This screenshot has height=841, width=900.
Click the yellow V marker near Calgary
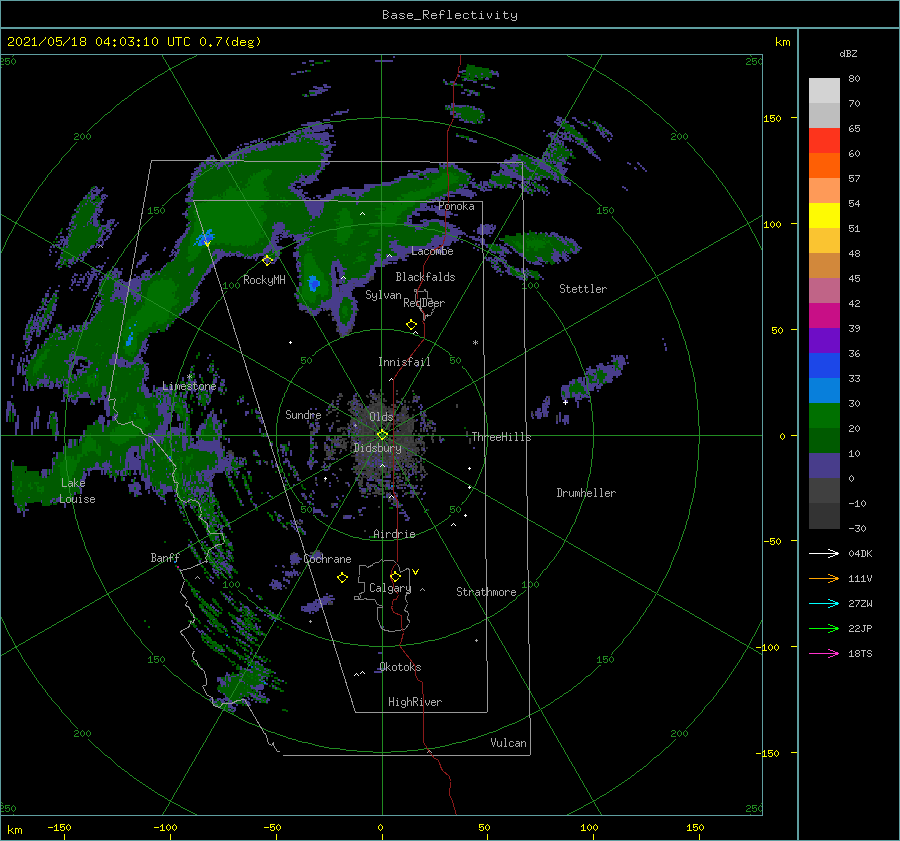[416, 572]
